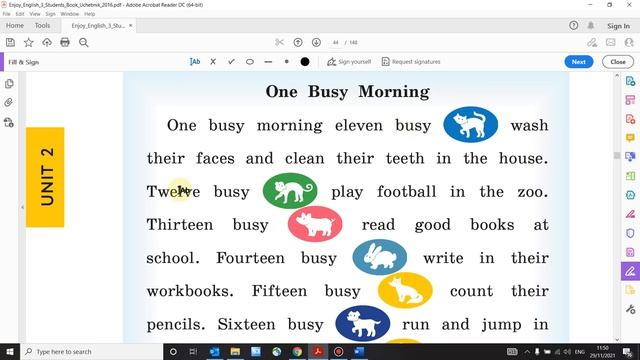Click the blue Next button

(x=579, y=62)
